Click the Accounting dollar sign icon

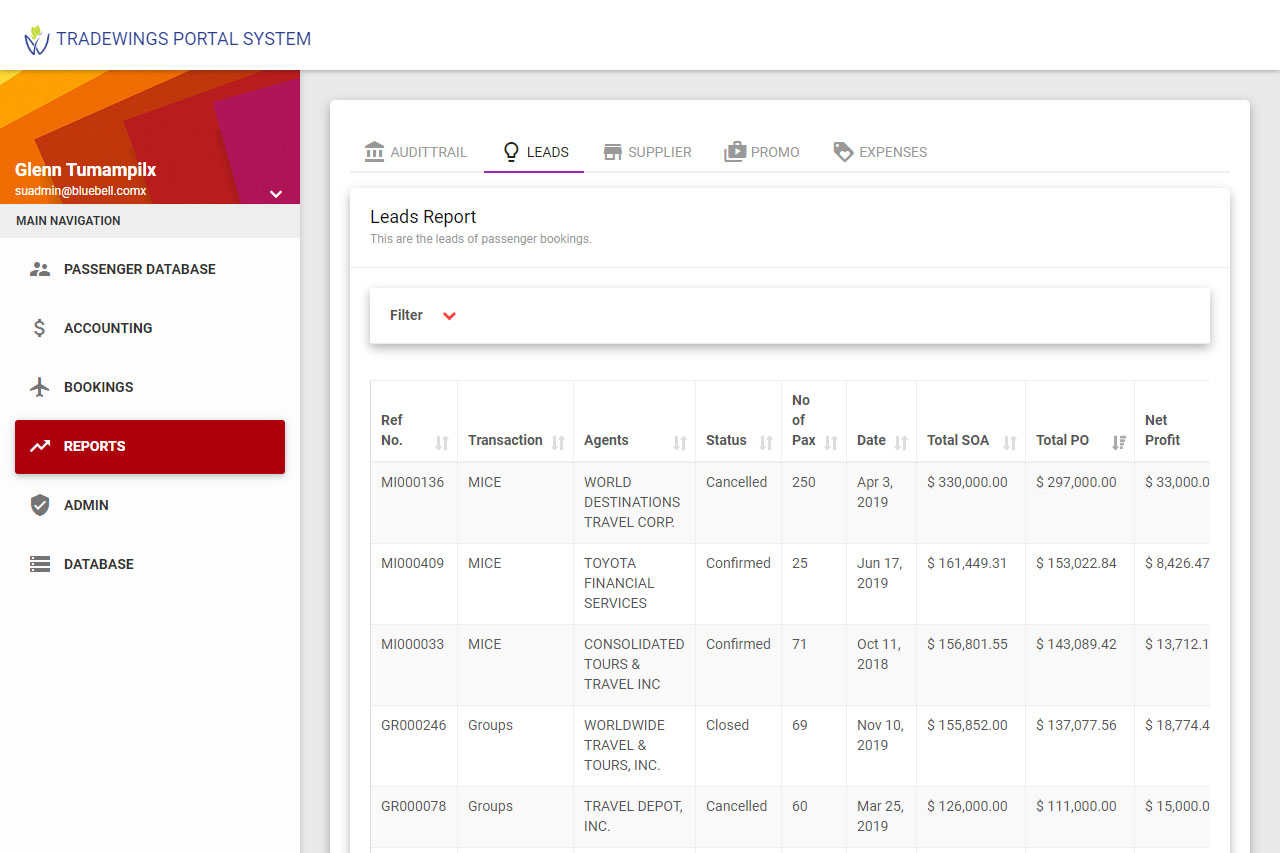[40, 328]
